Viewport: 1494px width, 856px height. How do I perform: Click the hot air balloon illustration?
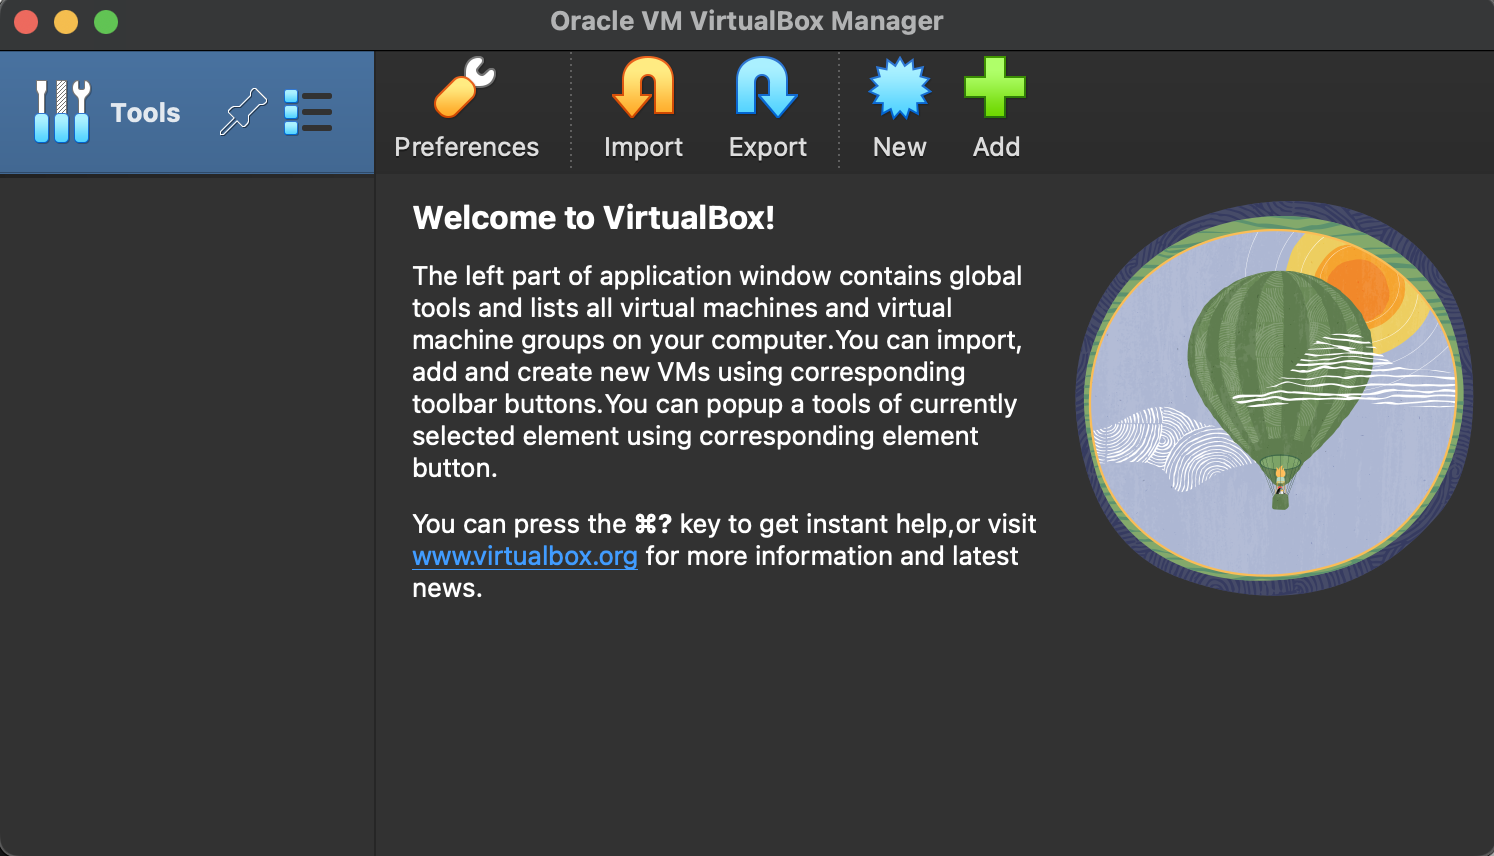coord(1273,398)
